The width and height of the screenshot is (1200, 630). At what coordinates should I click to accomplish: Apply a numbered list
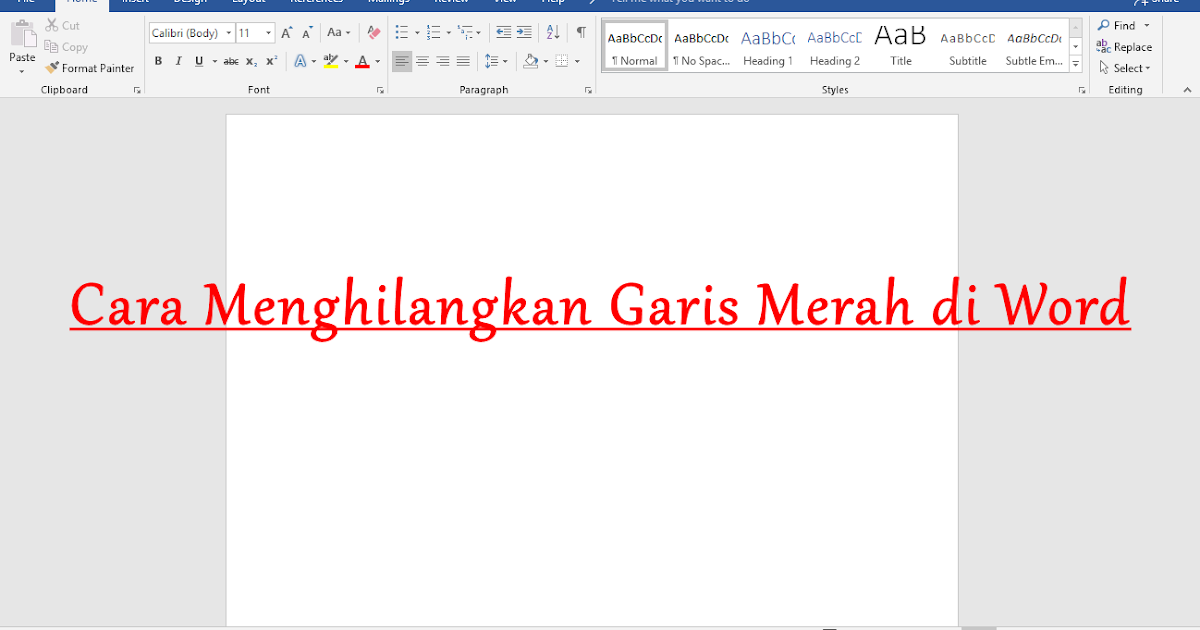(x=433, y=33)
